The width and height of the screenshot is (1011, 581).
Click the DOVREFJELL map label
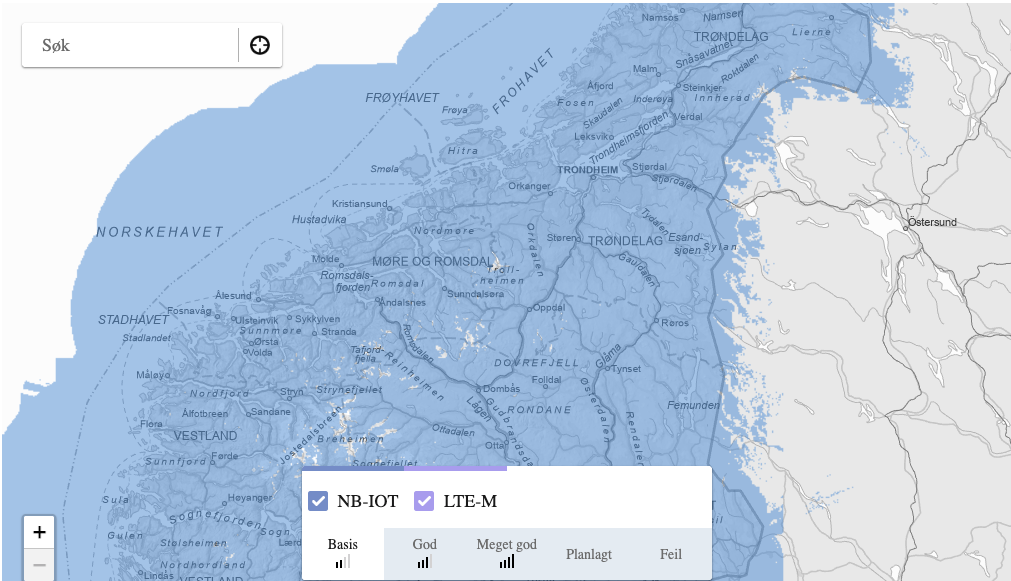click(x=536, y=363)
